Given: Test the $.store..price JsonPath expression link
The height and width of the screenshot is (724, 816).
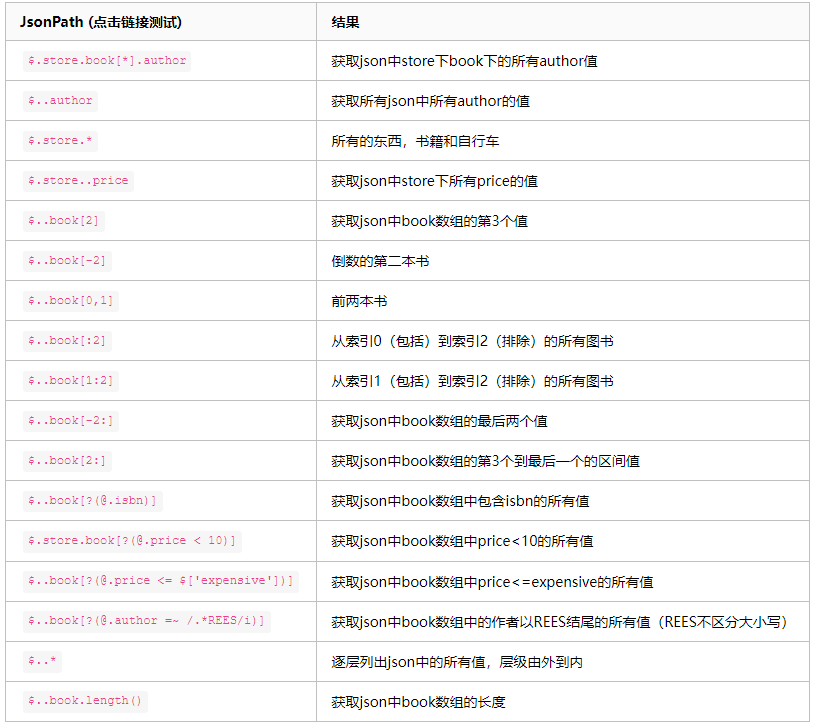Looking at the screenshot, I should coord(73,180).
